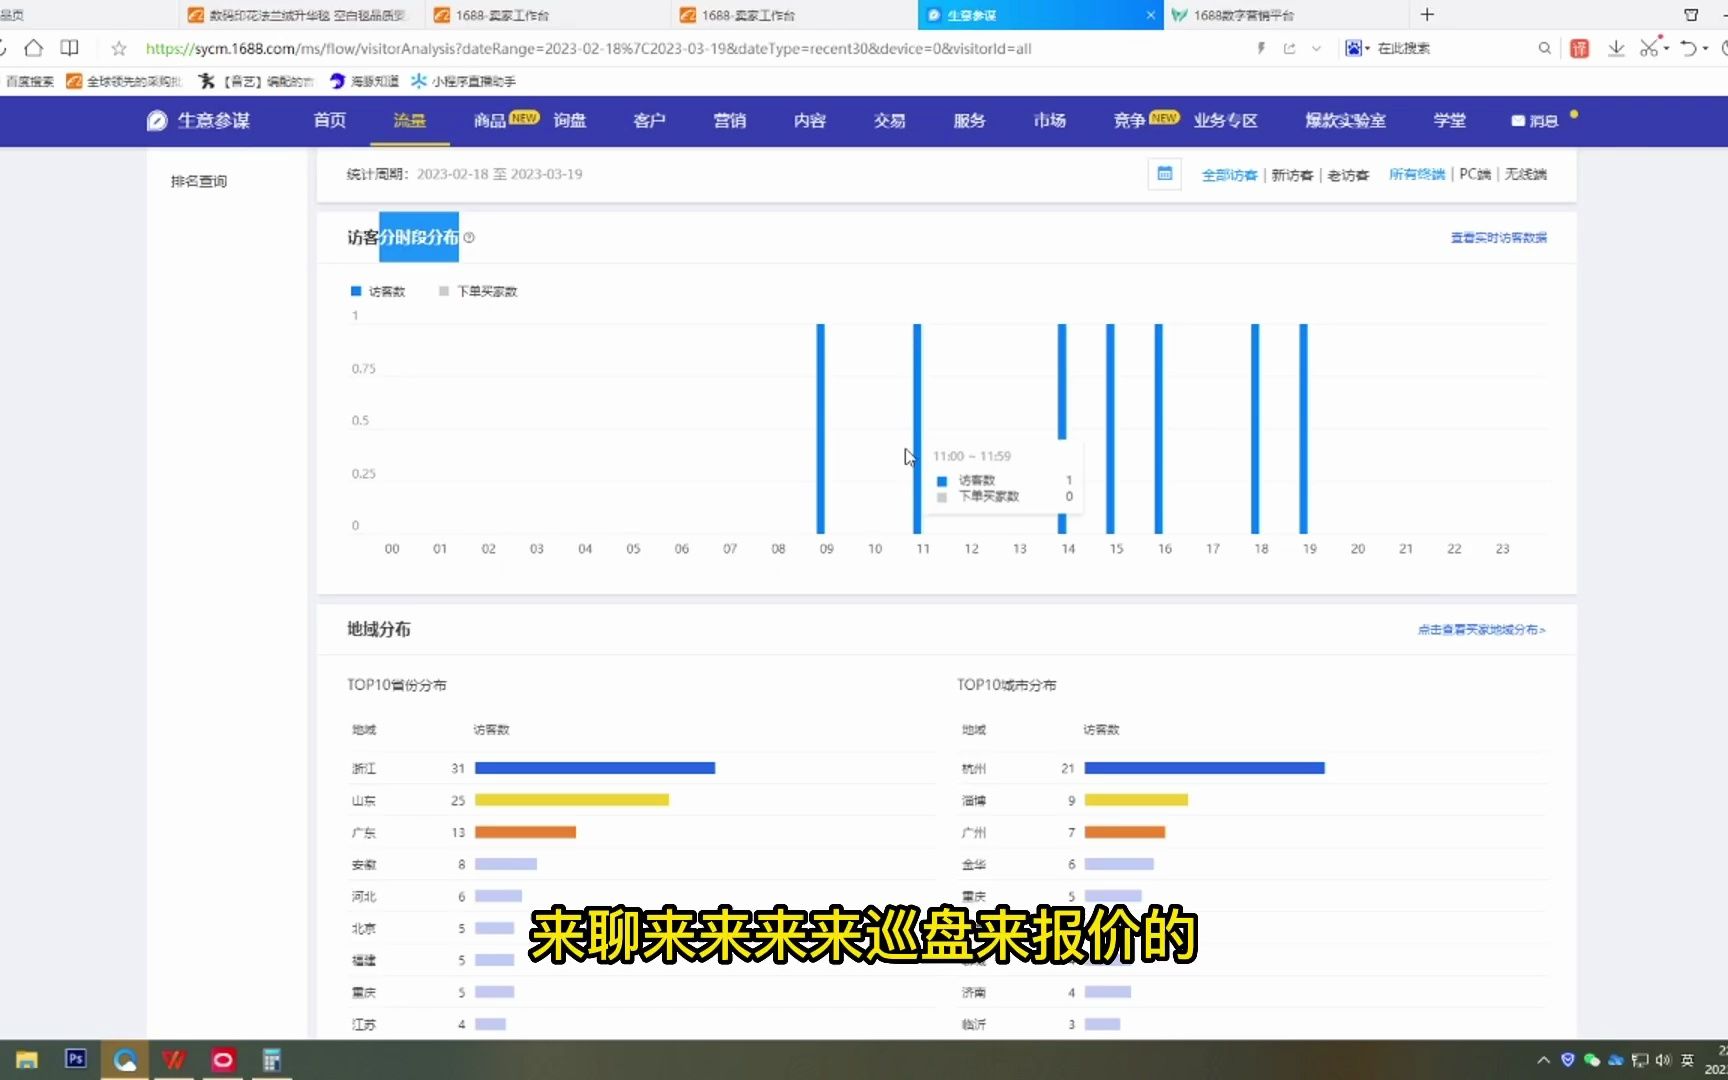This screenshot has height=1080, width=1728.
Task: Click the chart bar at hour 09
Action: click(821, 428)
